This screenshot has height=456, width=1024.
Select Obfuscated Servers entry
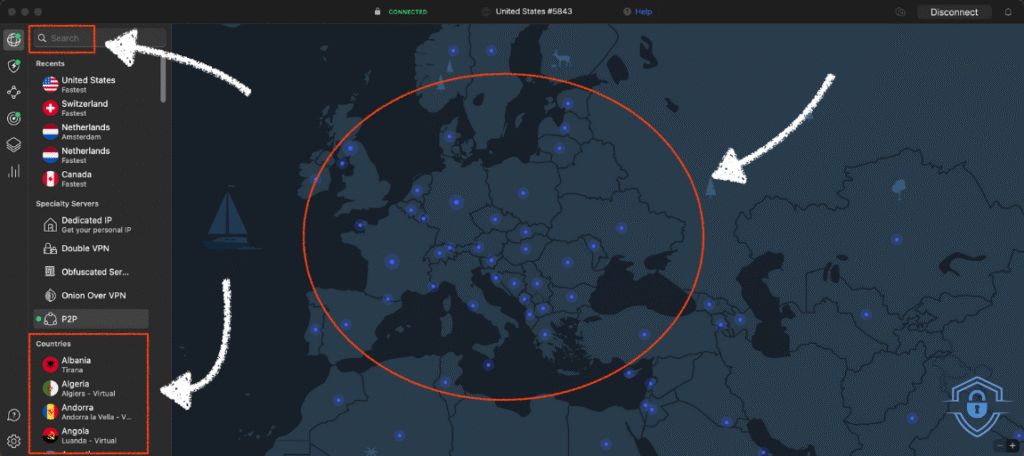click(91, 272)
